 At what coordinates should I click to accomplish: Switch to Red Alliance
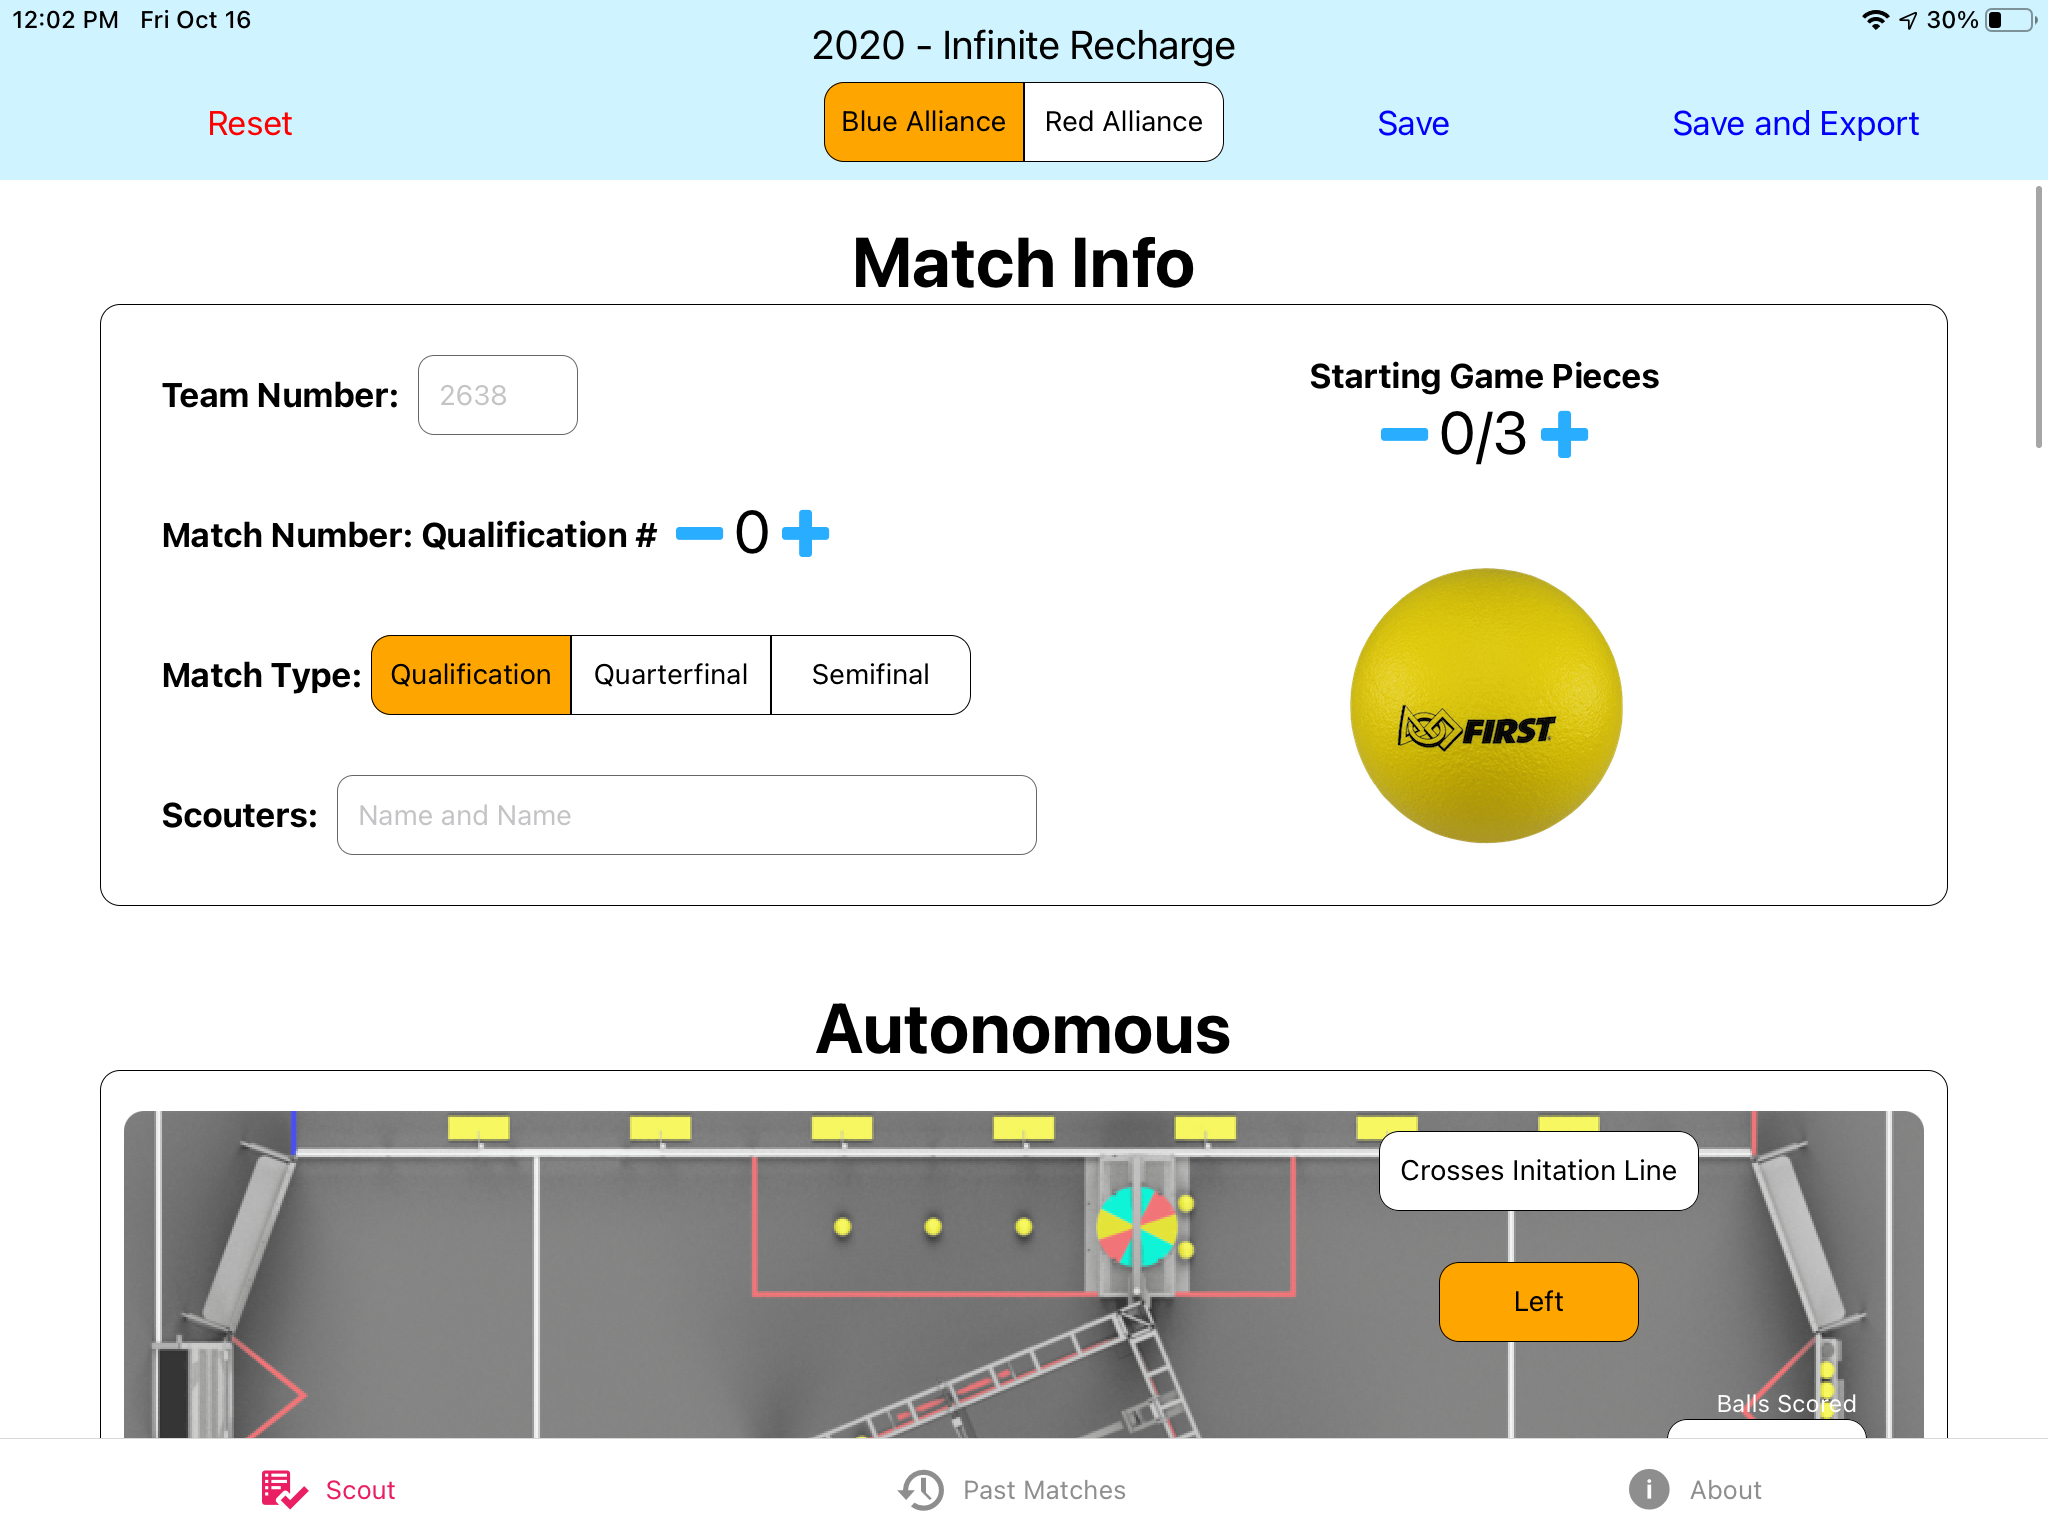pyautogui.click(x=1124, y=122)
